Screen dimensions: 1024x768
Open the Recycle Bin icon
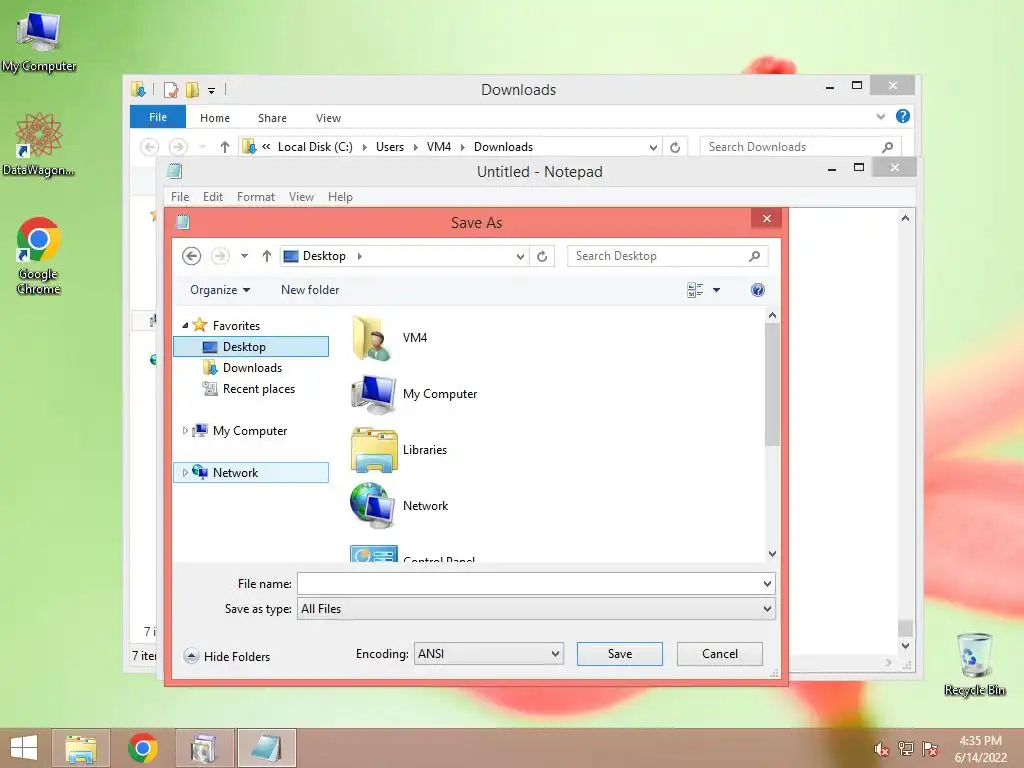(x=974, y=664)
